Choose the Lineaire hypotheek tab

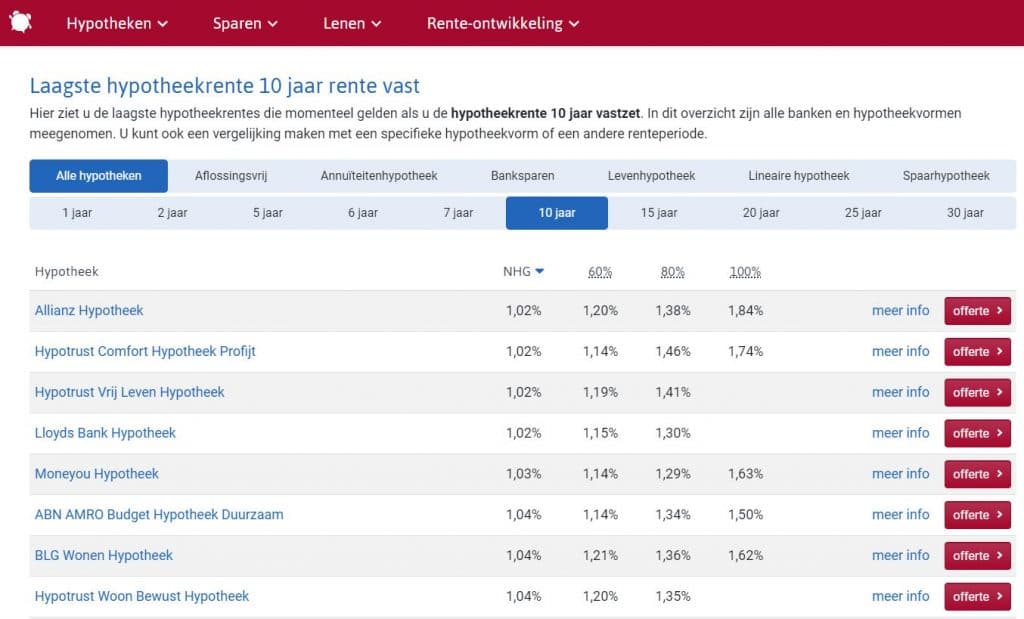[799, 176]
